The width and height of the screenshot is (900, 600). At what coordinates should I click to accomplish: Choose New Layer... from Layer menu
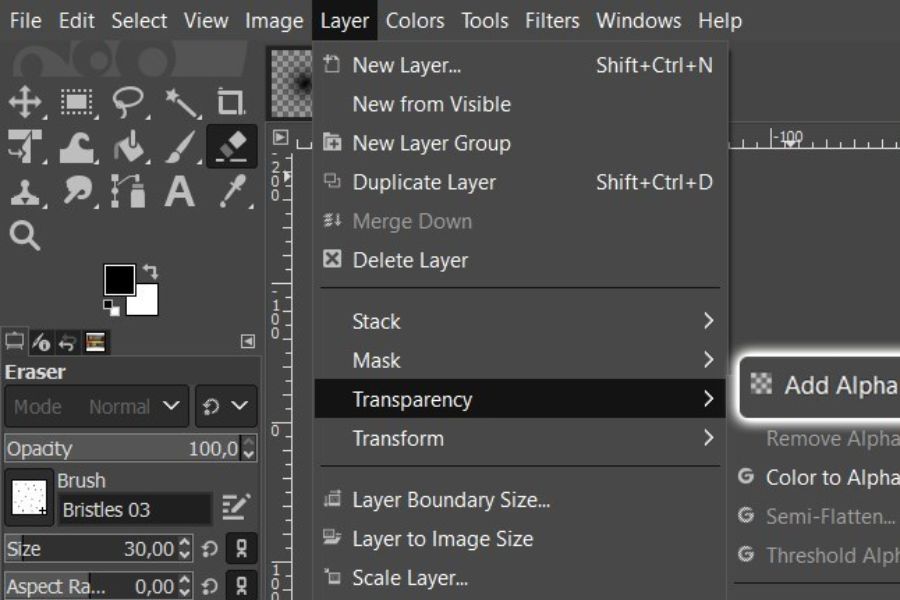[519, 65]
